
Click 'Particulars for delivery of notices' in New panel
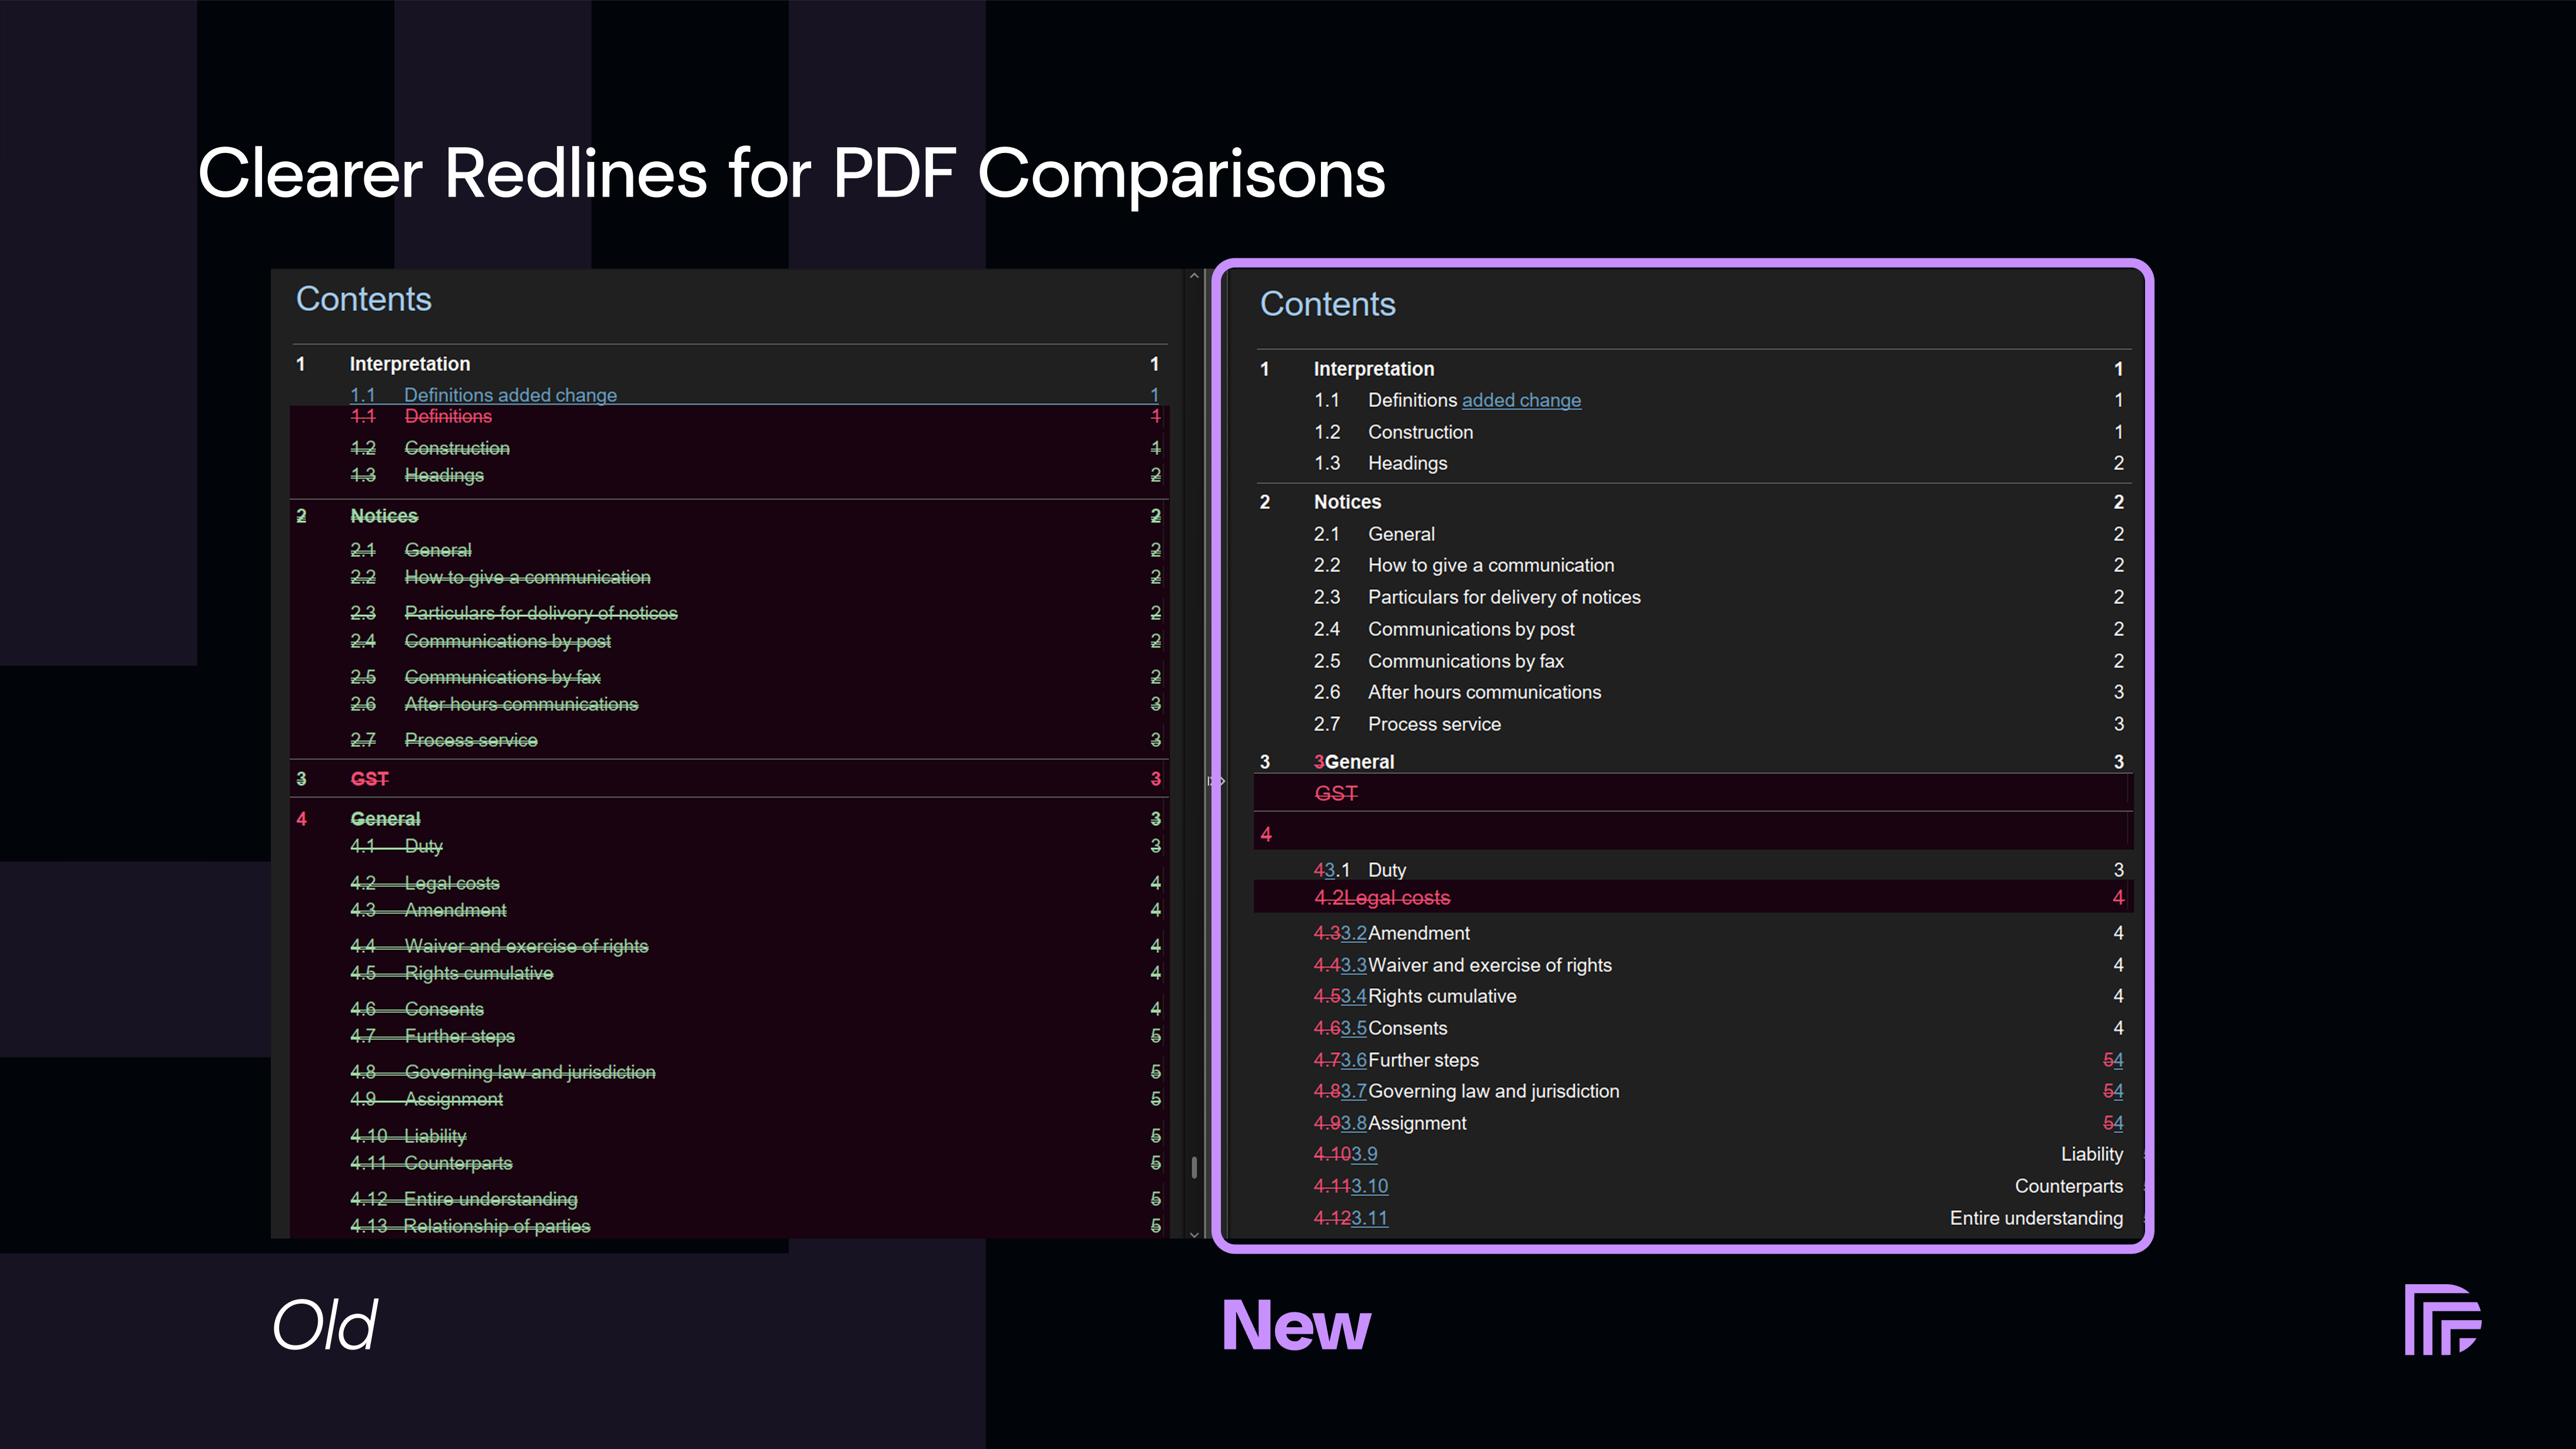click(x=1504, y=597)
